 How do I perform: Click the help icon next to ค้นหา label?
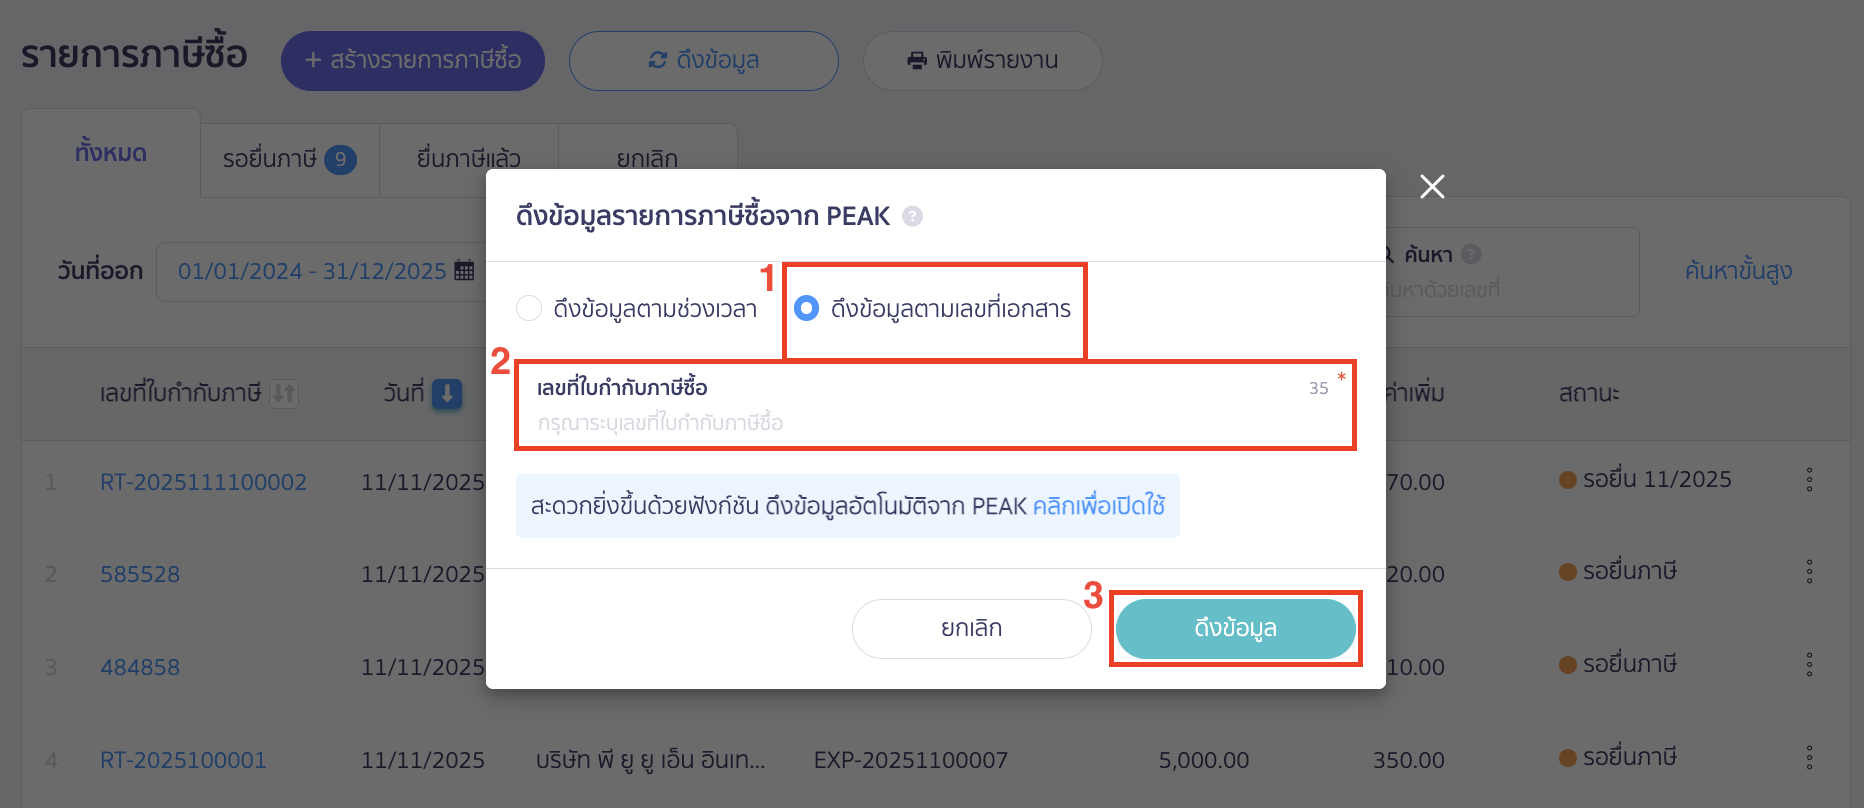pyautogui.click(x=1470, y=254)
